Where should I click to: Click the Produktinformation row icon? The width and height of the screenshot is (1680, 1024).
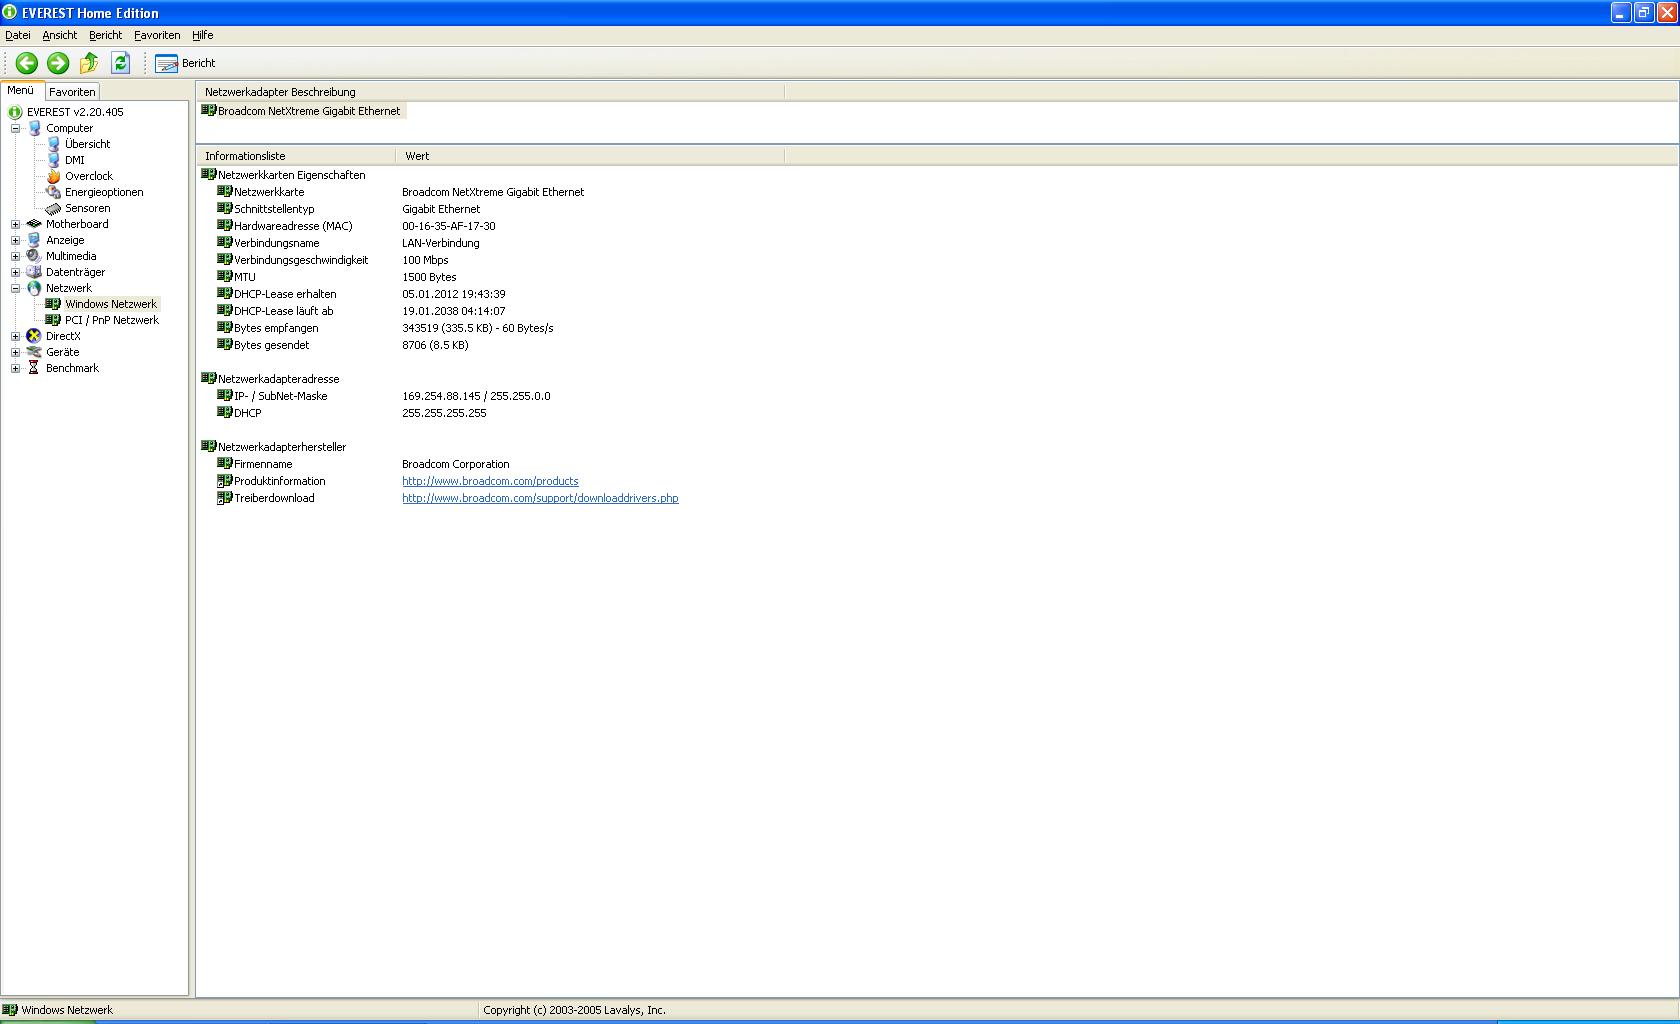[x=224, y=480]
